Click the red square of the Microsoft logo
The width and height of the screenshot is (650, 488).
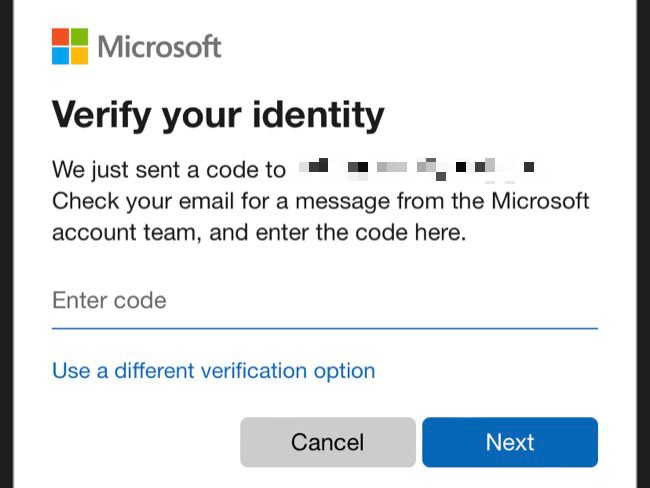(60, 37)
